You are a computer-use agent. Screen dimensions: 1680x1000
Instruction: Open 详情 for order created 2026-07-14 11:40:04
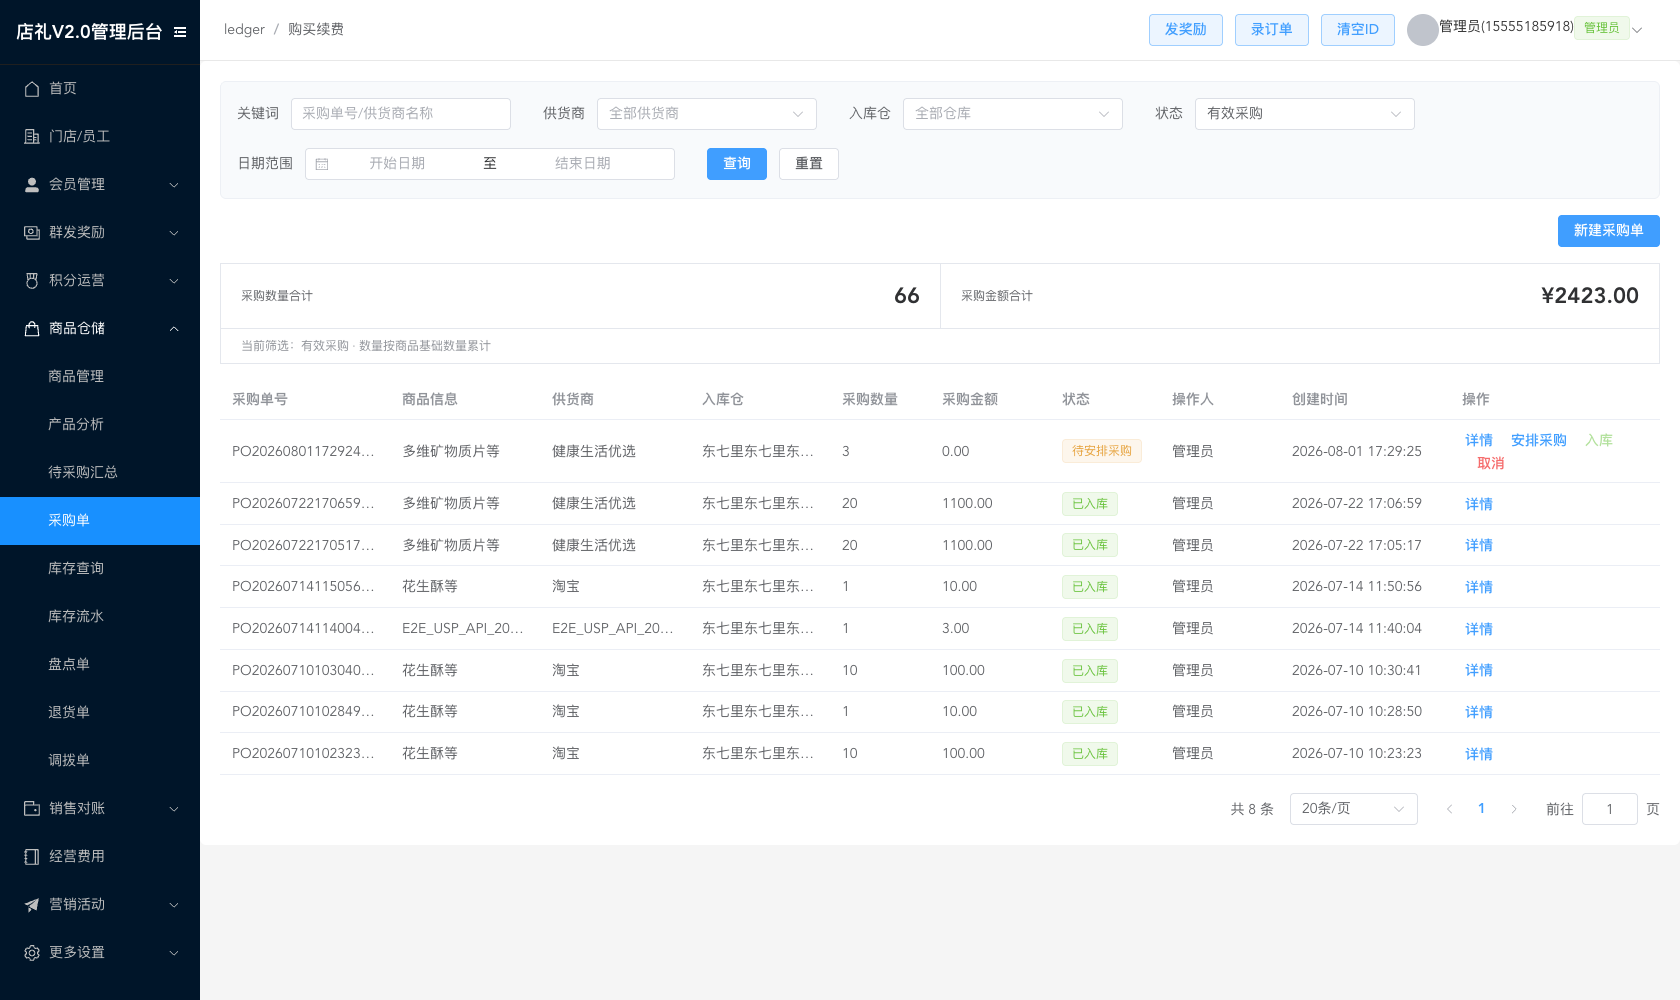tap(1479, 629)
